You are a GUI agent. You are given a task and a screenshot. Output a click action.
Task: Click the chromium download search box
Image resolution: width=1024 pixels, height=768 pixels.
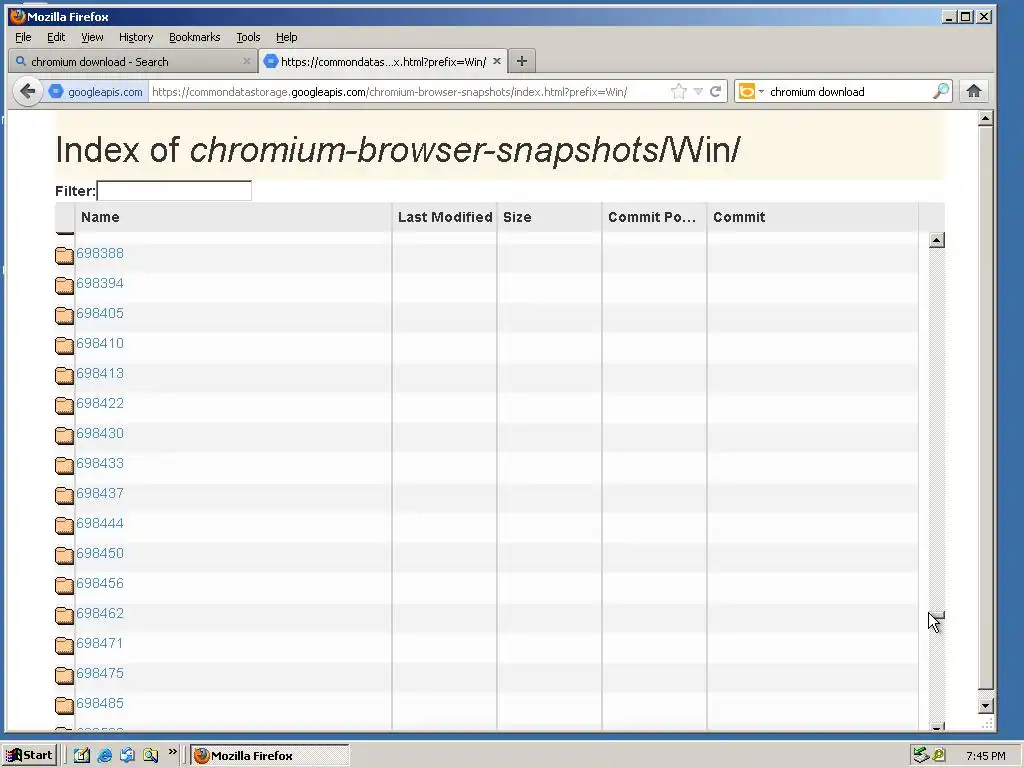click(849, 91)
